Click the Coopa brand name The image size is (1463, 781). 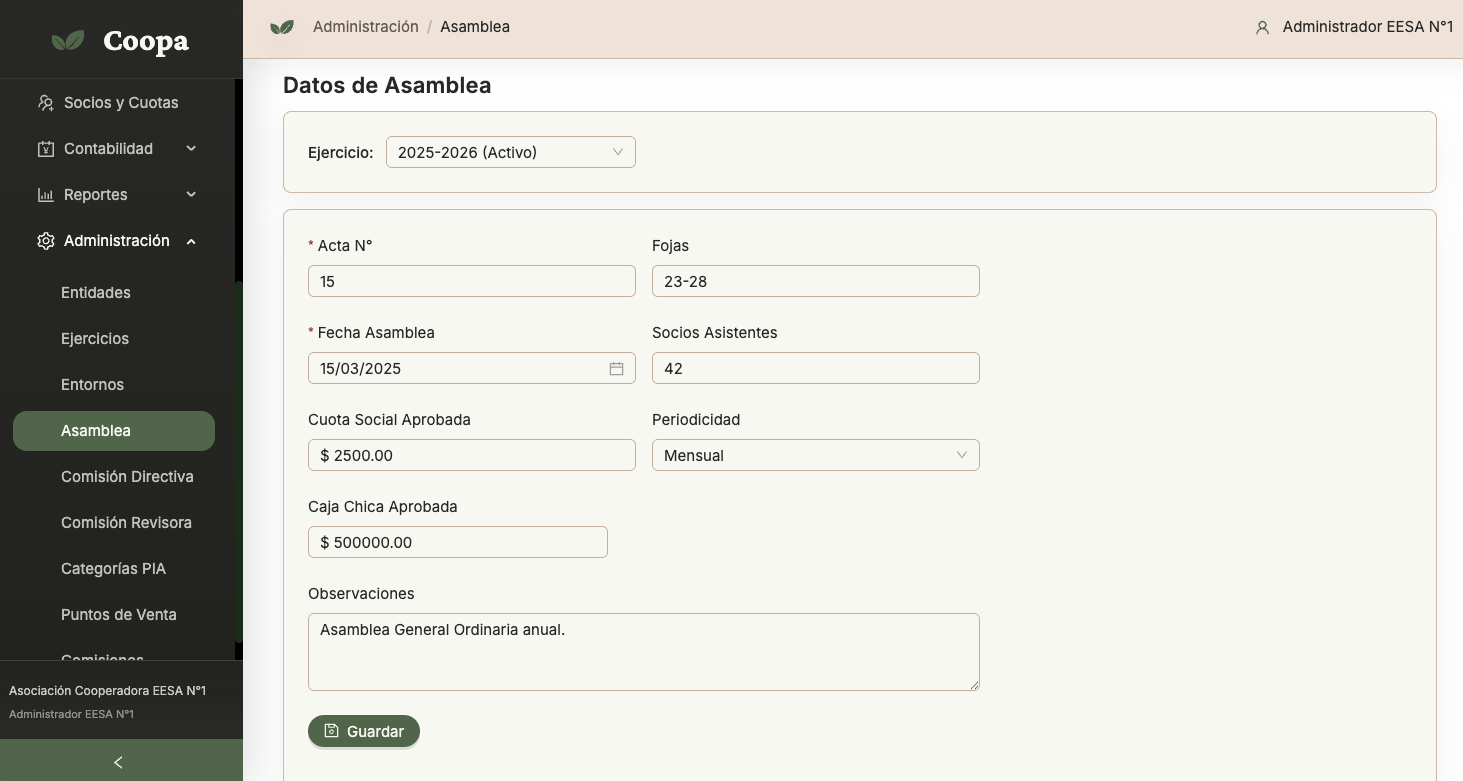point(146,41)
